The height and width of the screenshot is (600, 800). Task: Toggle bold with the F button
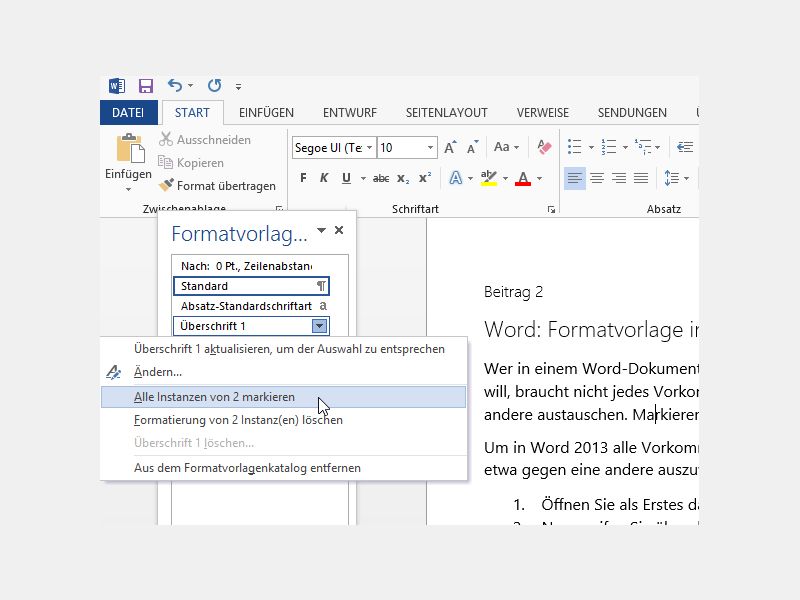pyautogui.click(x=304, y=178)
